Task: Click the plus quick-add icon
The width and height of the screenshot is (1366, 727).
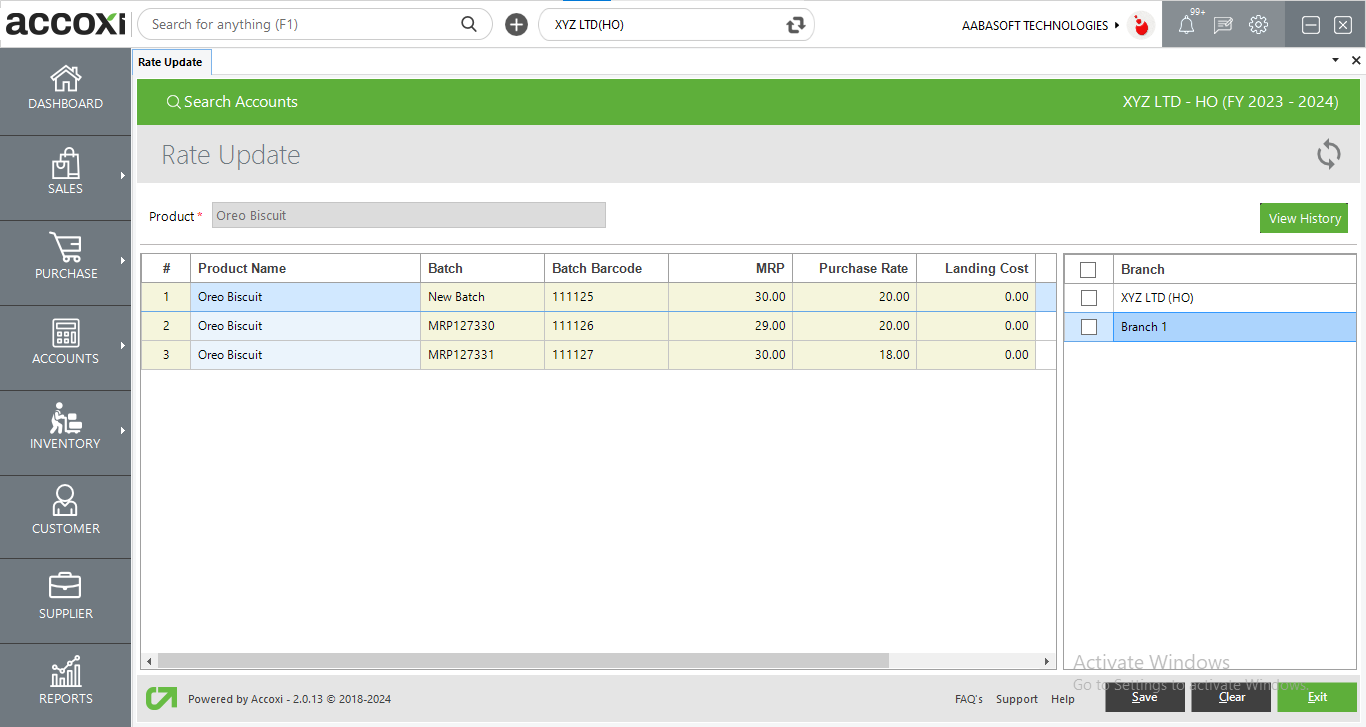Action: pyautogui.click(x=516, y=25)
